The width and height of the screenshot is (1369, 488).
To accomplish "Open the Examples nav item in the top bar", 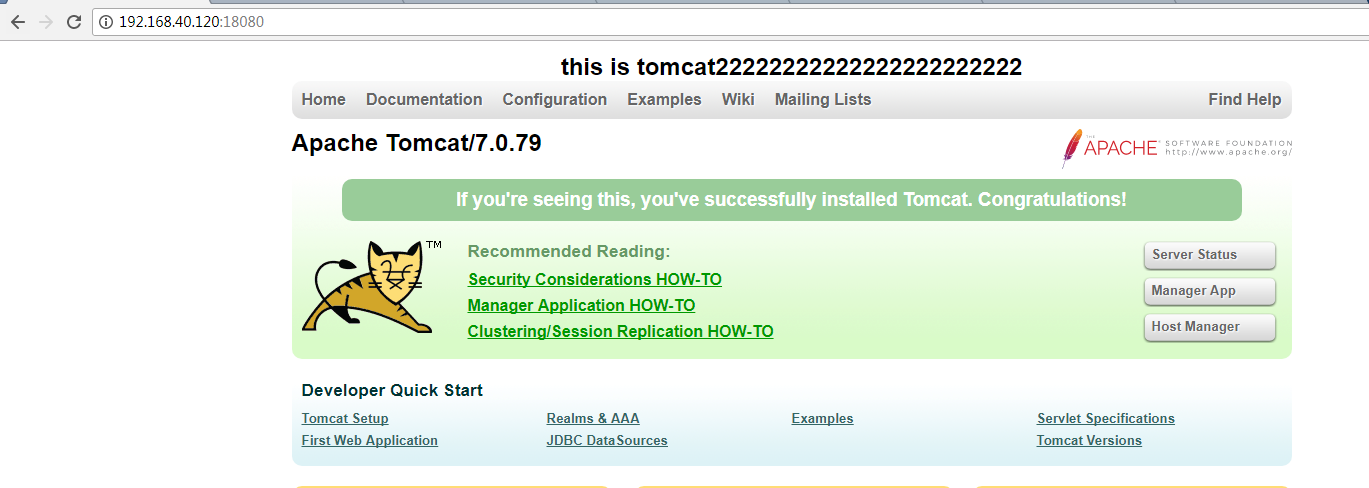I will [664, 99].
